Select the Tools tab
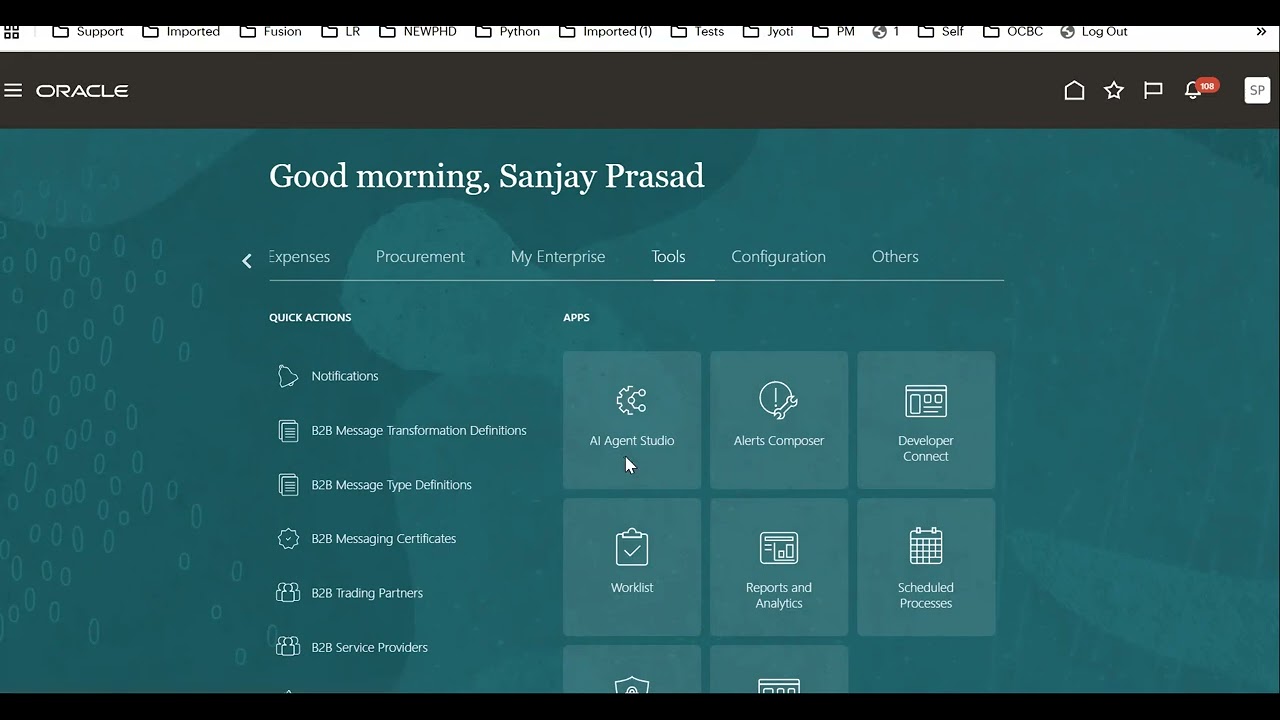Screen dimensions: 1280x720 pyautogui.click(x=668, y=257)
